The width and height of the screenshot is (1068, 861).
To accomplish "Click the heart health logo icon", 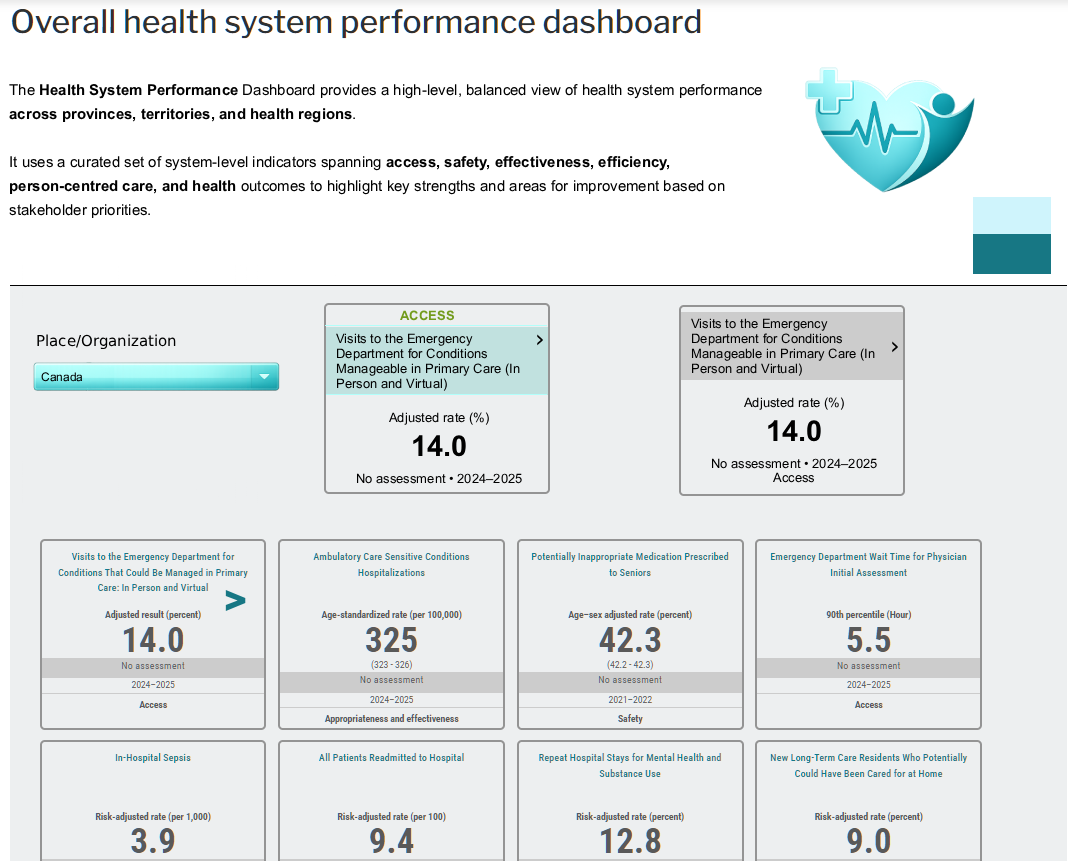I will tap(888, 129).
